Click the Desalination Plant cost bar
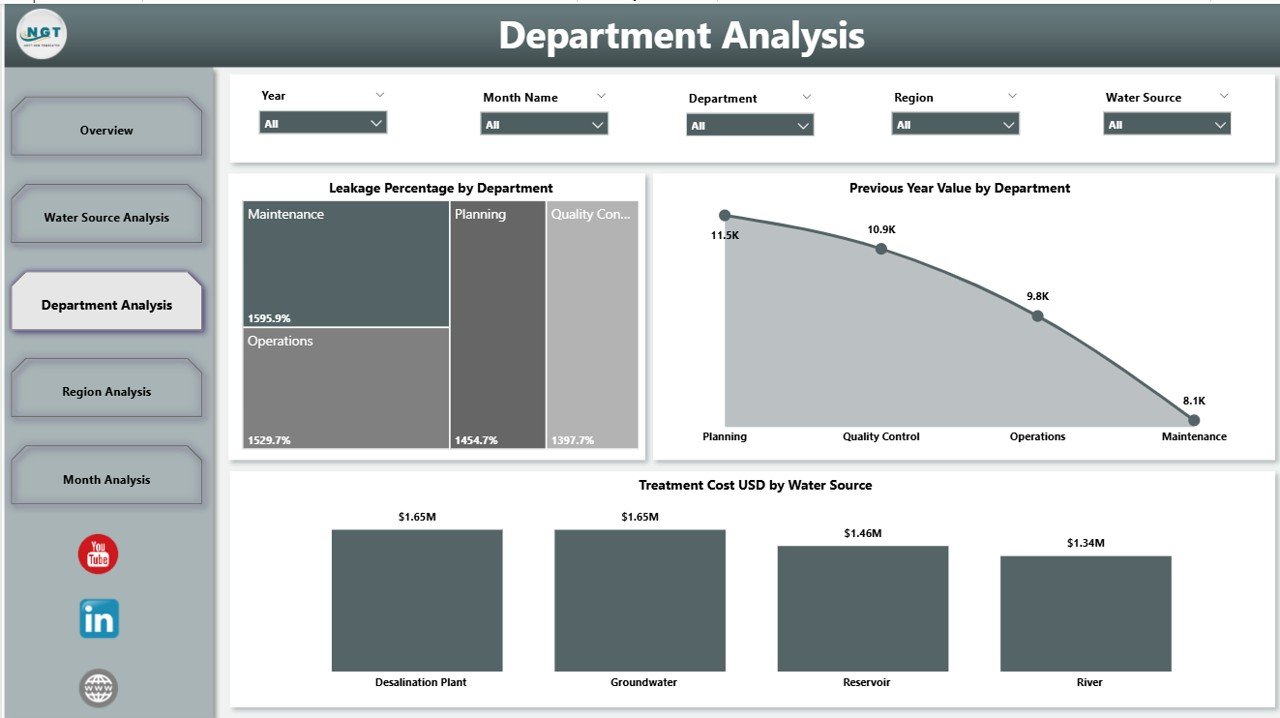The height and width of the screenshot is (718, 1280). 416,598
